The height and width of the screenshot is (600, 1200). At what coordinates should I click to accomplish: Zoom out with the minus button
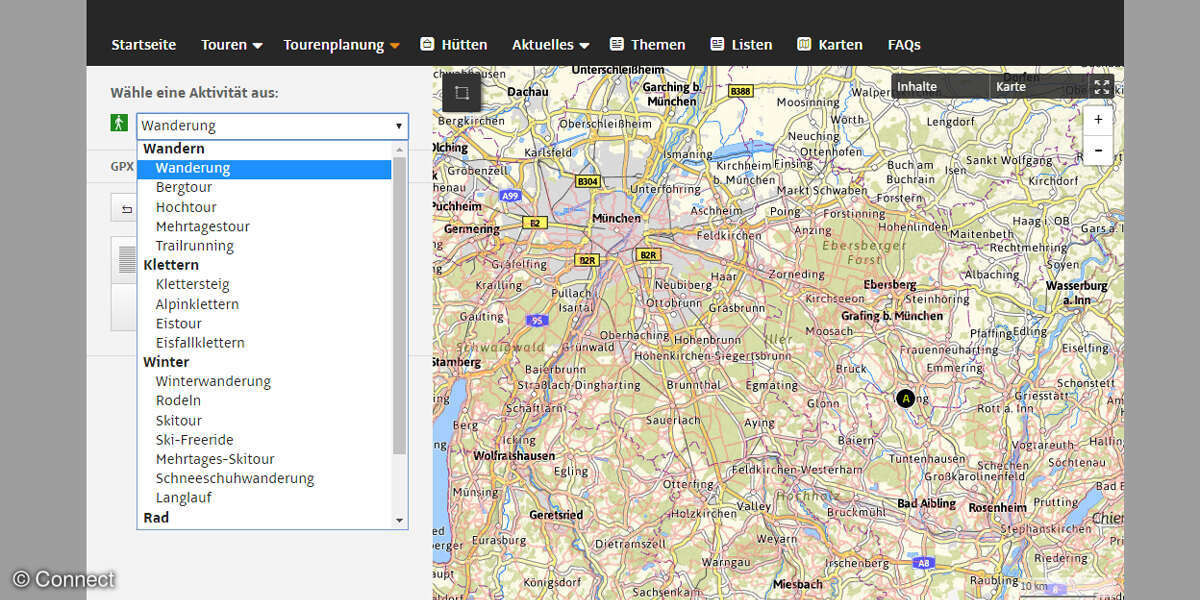pos(1098,150)
